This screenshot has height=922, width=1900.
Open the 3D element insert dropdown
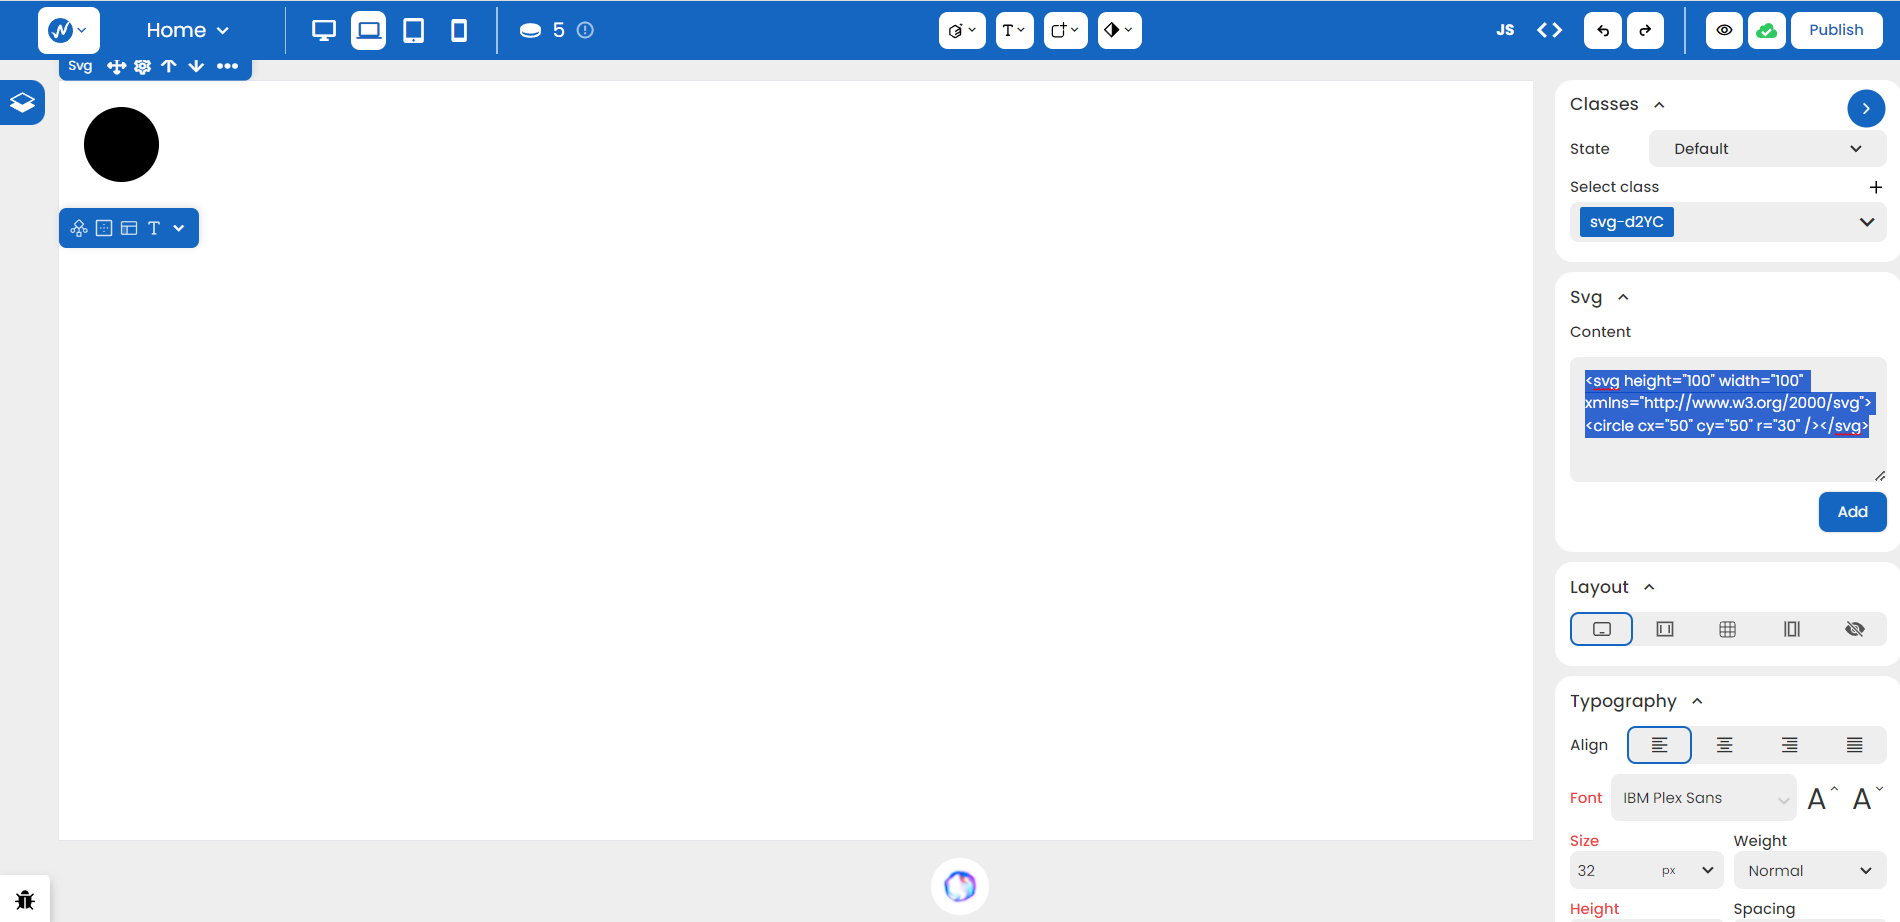point(962,30)
